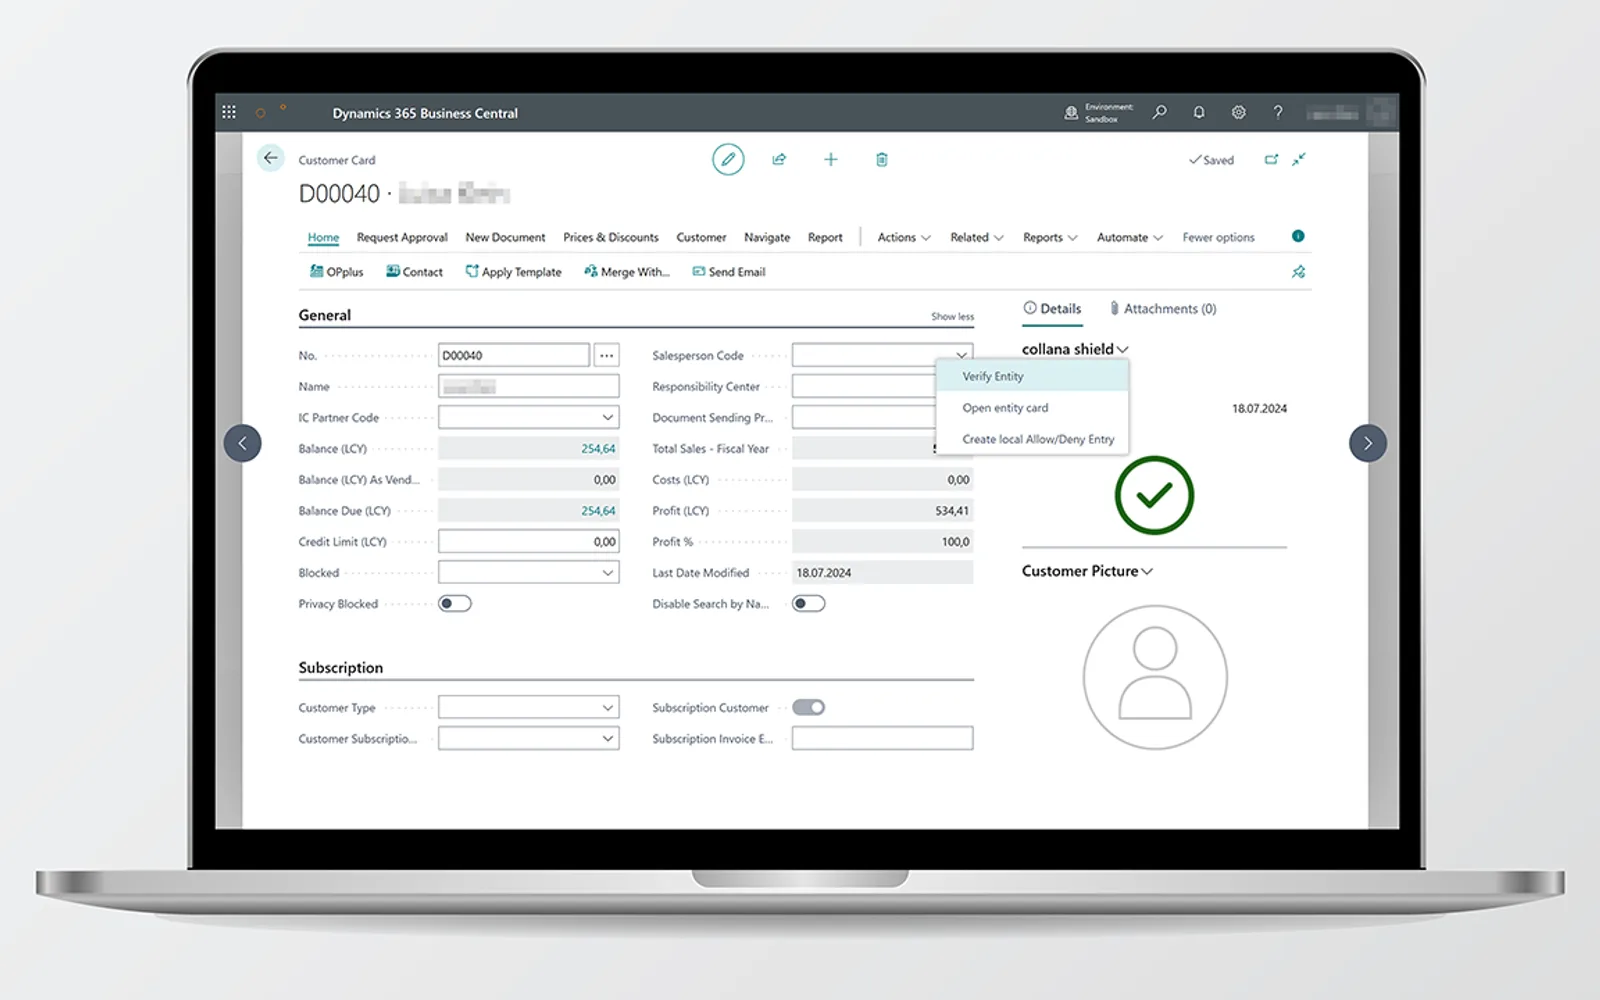Click the teal info circle icon

pos(1297,236)
